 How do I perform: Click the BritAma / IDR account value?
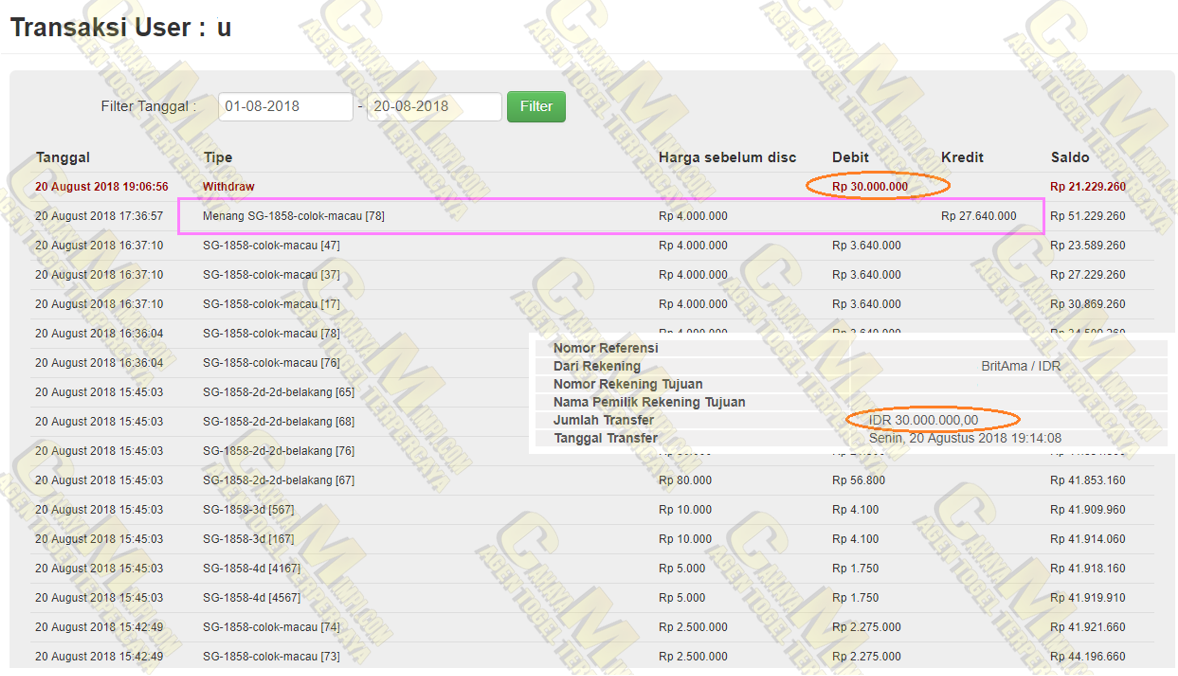1021,366
